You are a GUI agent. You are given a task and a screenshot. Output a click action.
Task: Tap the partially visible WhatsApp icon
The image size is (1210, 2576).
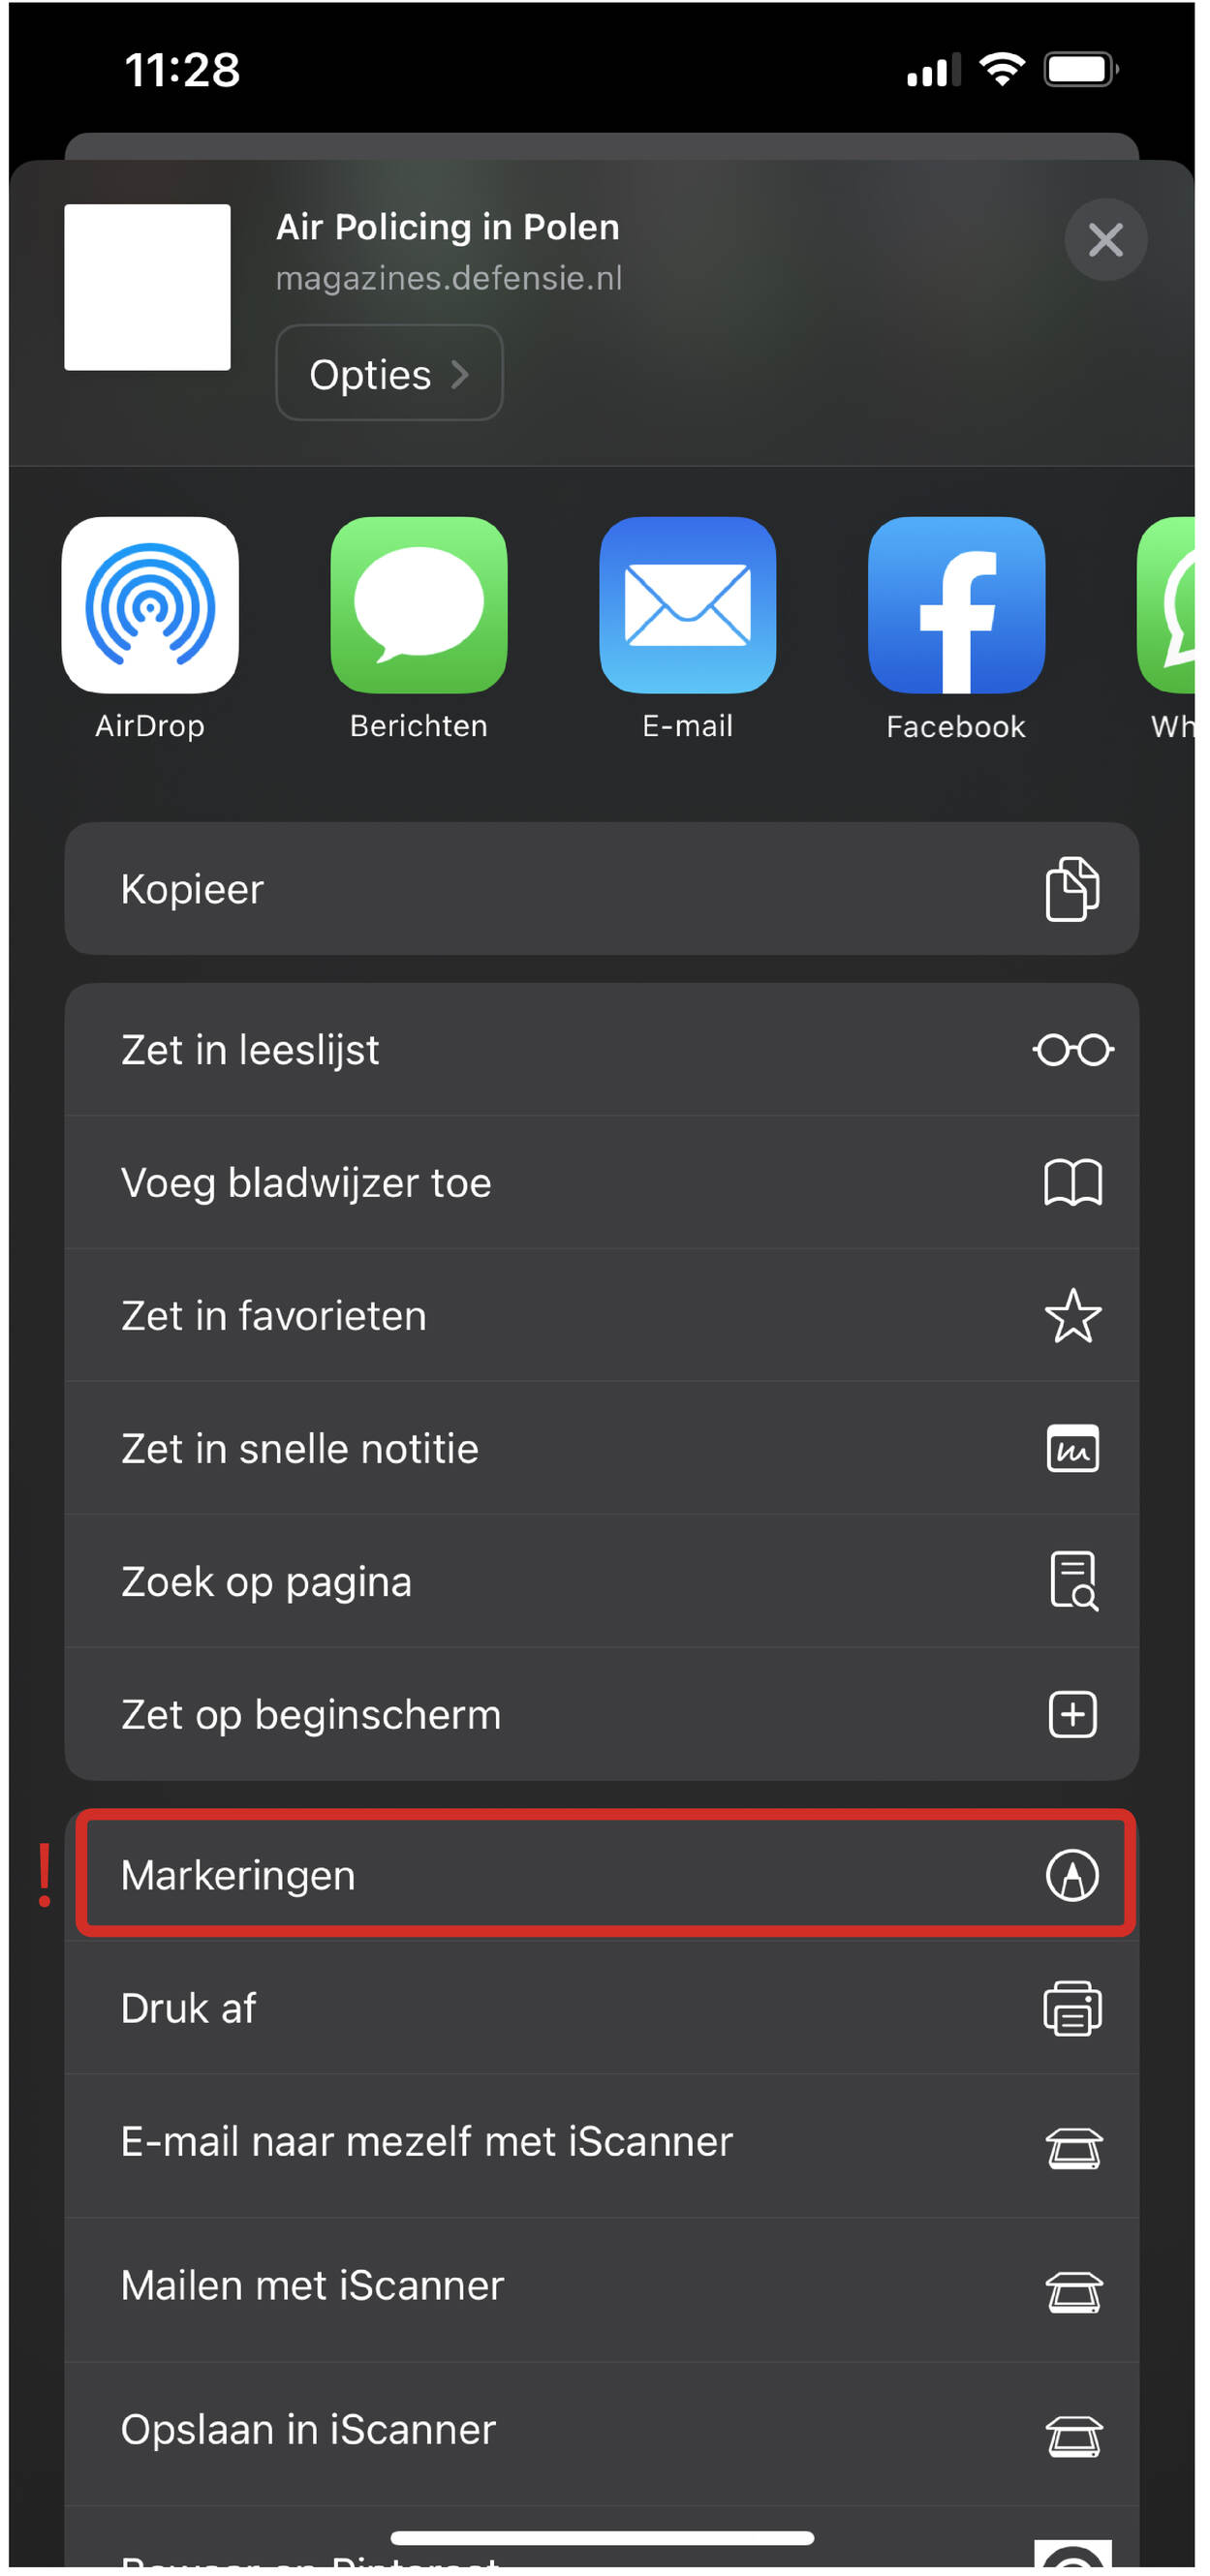[x=1166, y=604]
